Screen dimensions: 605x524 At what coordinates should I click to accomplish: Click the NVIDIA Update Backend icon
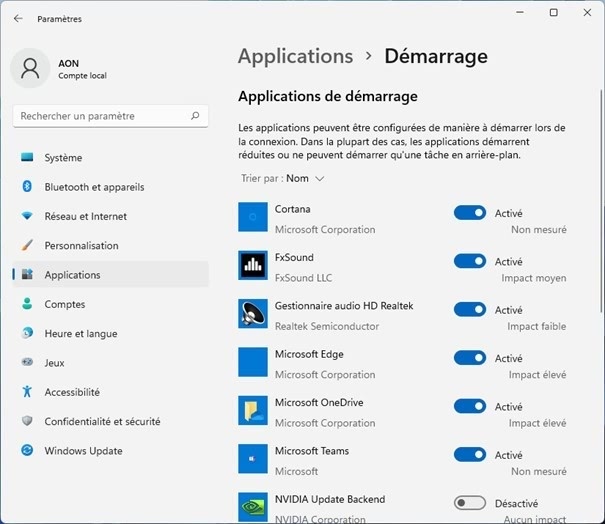(x=253, y=506)
